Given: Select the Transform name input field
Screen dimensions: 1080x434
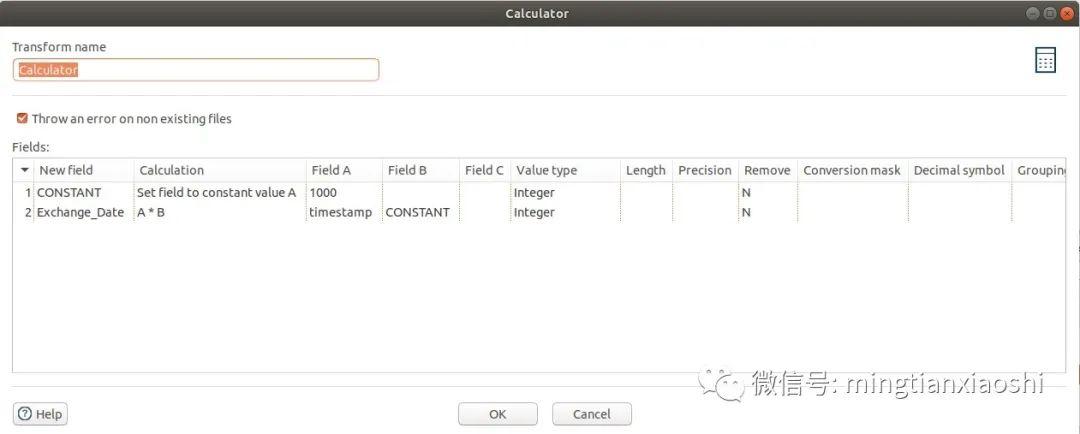Looking at the screenshot, I should [196, 70].
